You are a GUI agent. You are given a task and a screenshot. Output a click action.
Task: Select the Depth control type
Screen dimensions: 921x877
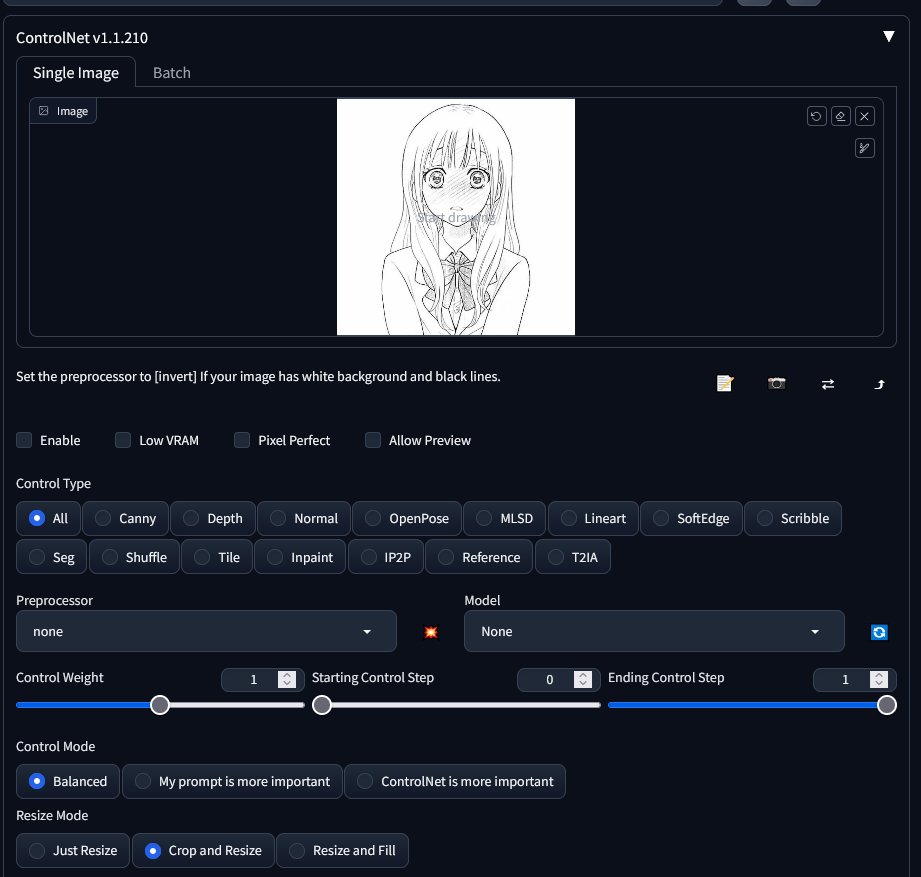coord(213,519)
